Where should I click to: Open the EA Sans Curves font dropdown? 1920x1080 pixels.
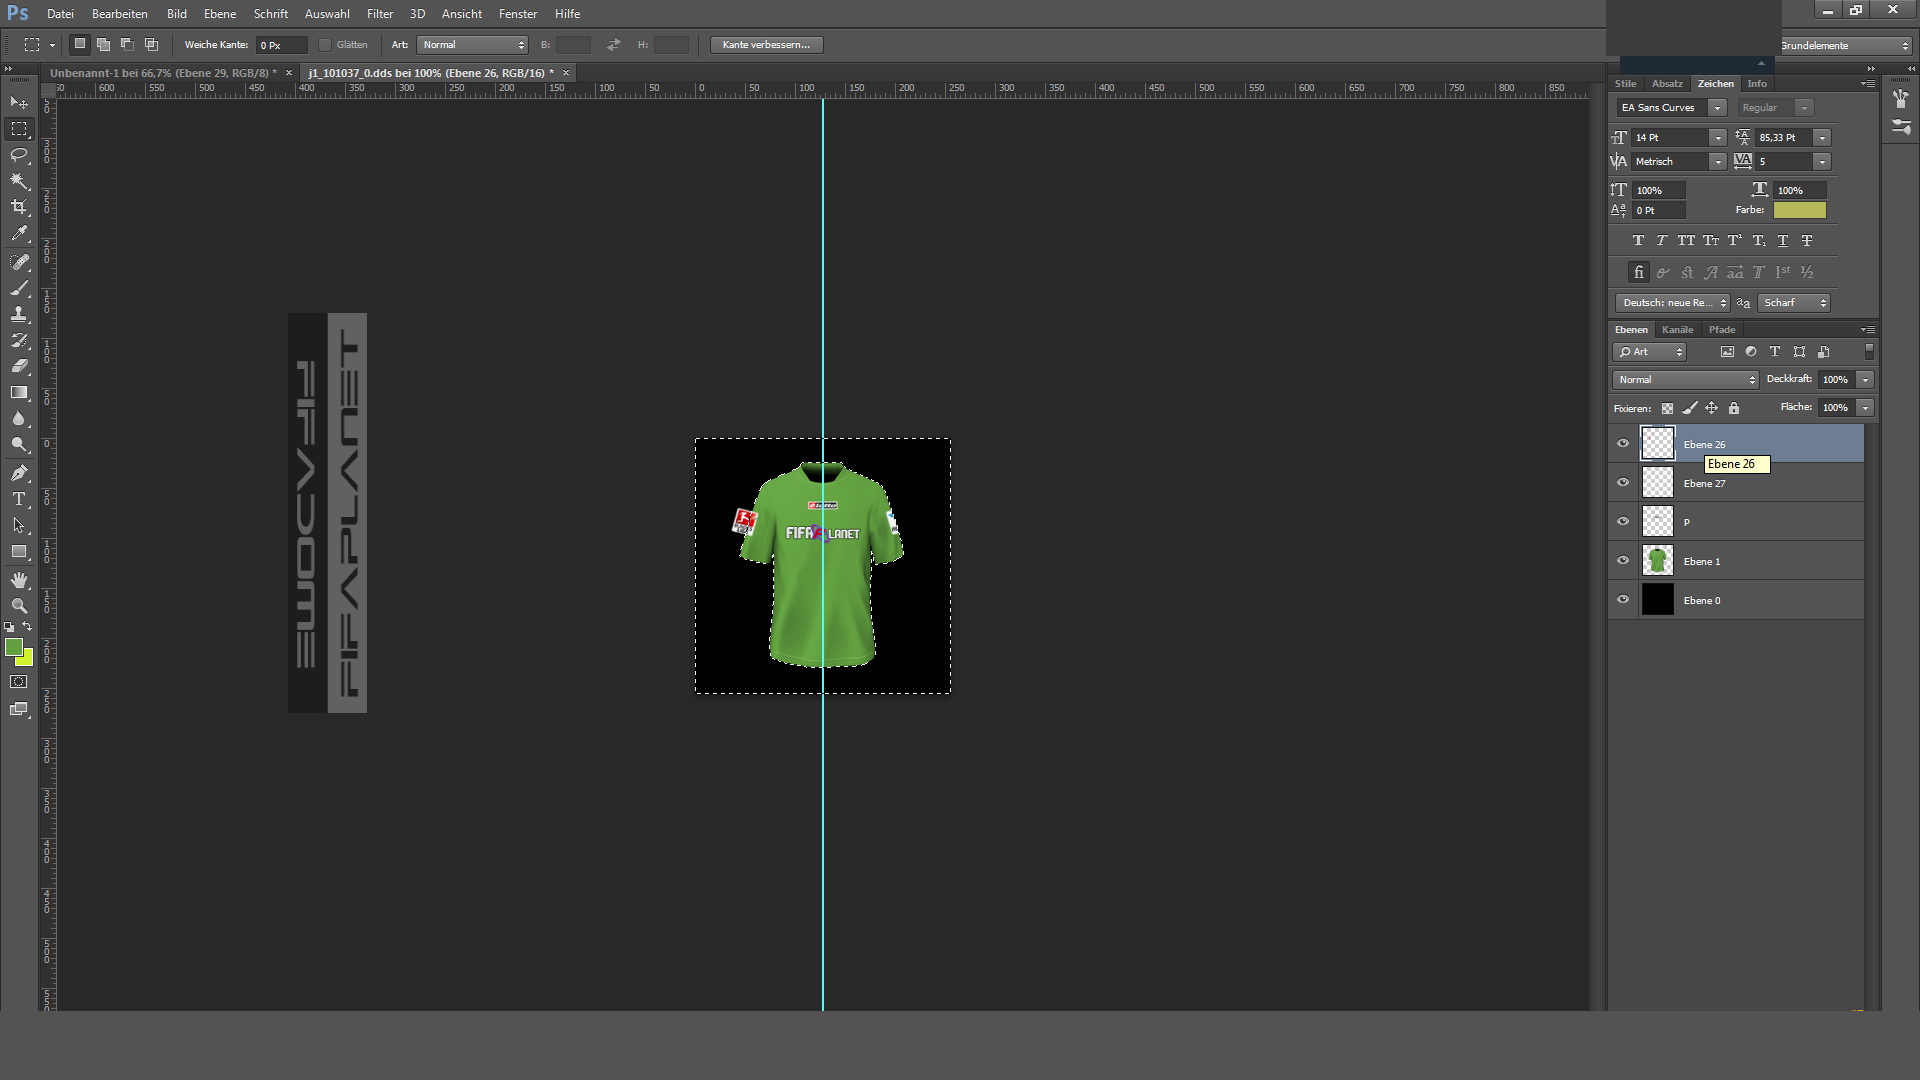point(1717,108)
